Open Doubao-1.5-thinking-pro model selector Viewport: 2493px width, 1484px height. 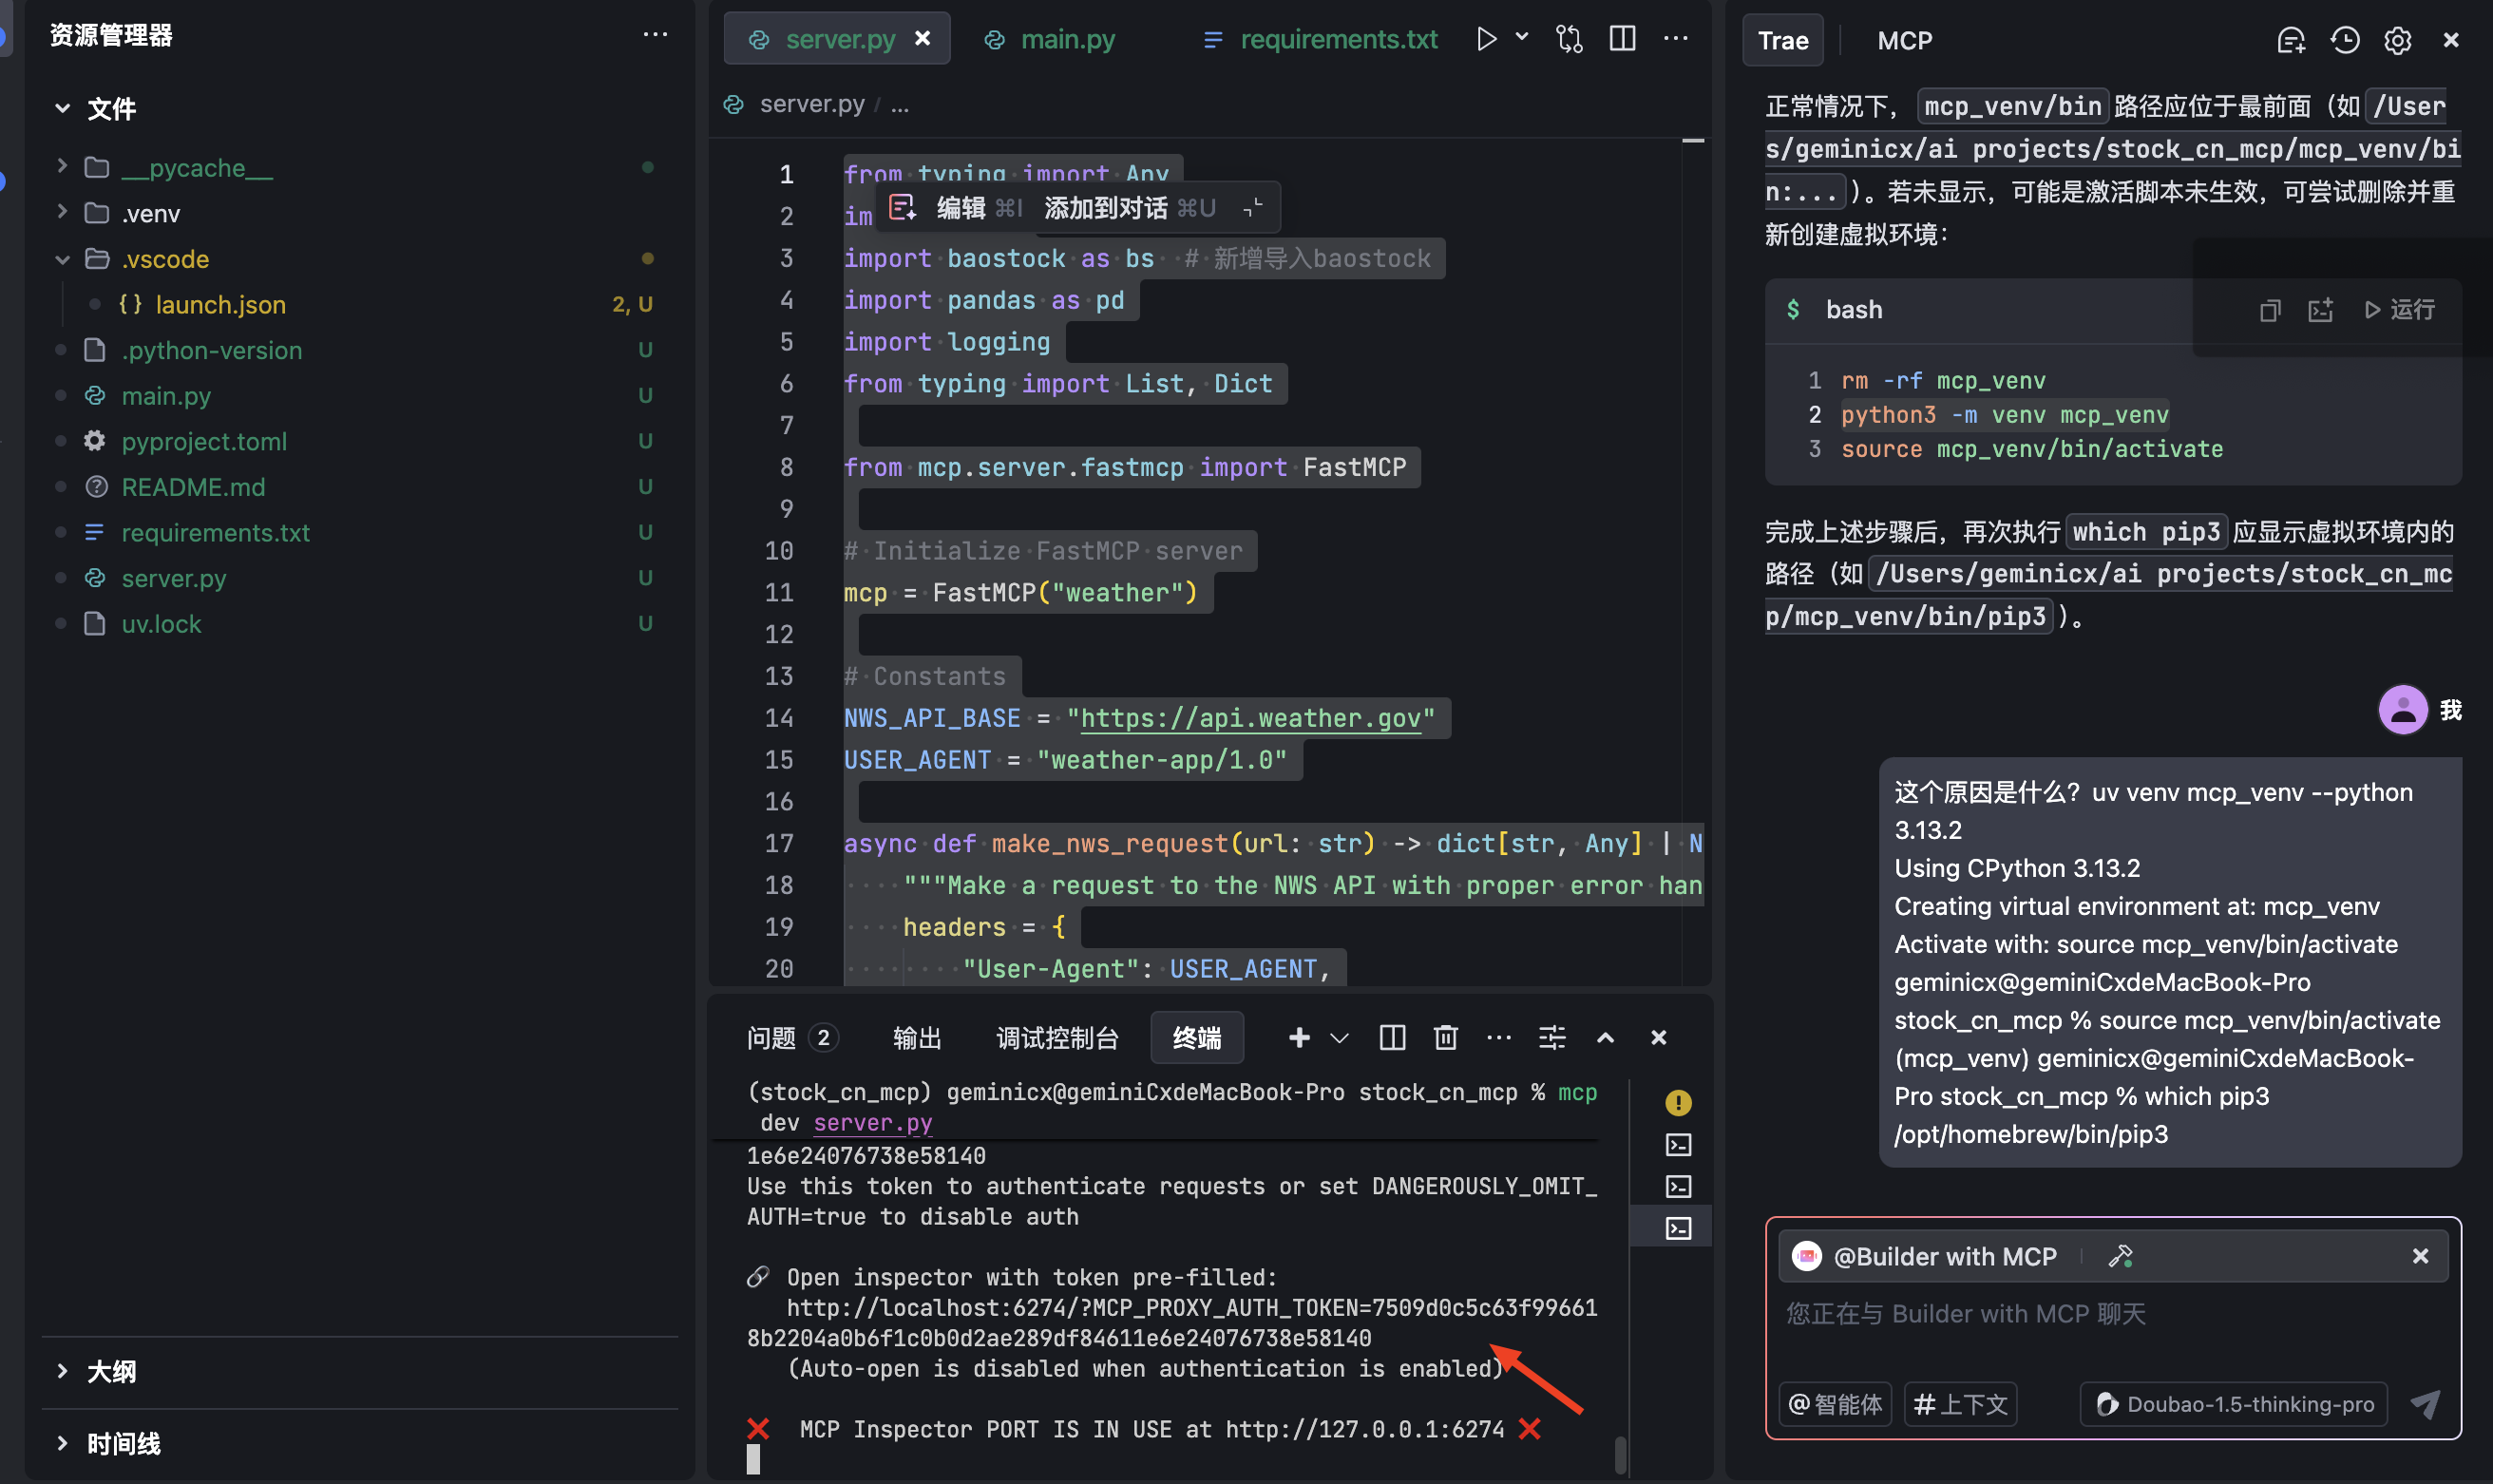pos(2234,1404)
